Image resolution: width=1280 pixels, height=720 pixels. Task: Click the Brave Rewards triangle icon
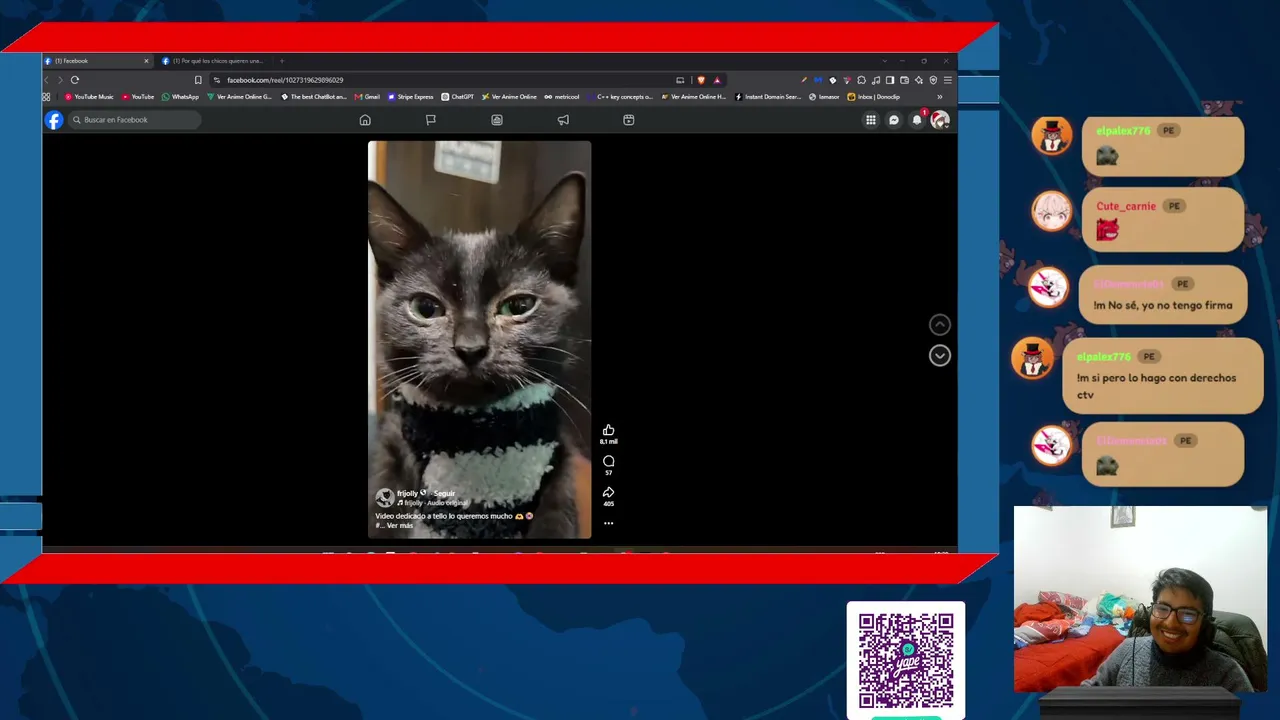[717, 80]
